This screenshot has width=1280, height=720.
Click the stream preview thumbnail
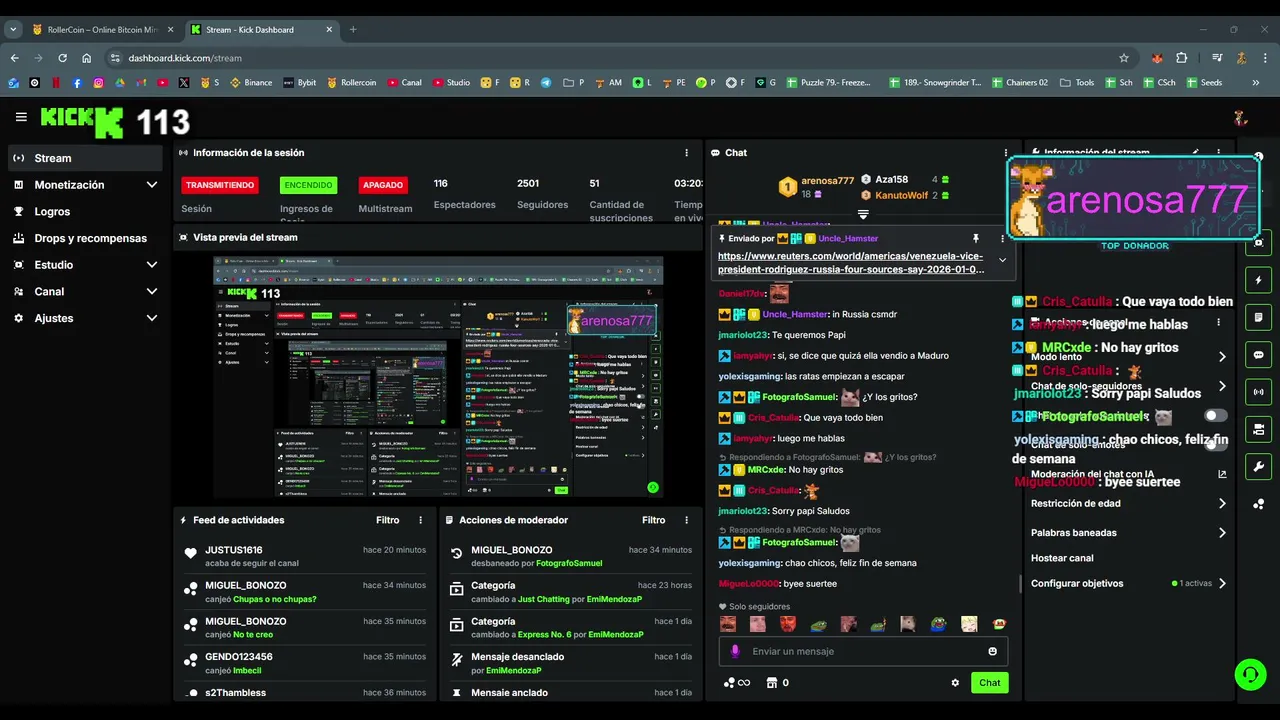point(438,377)
